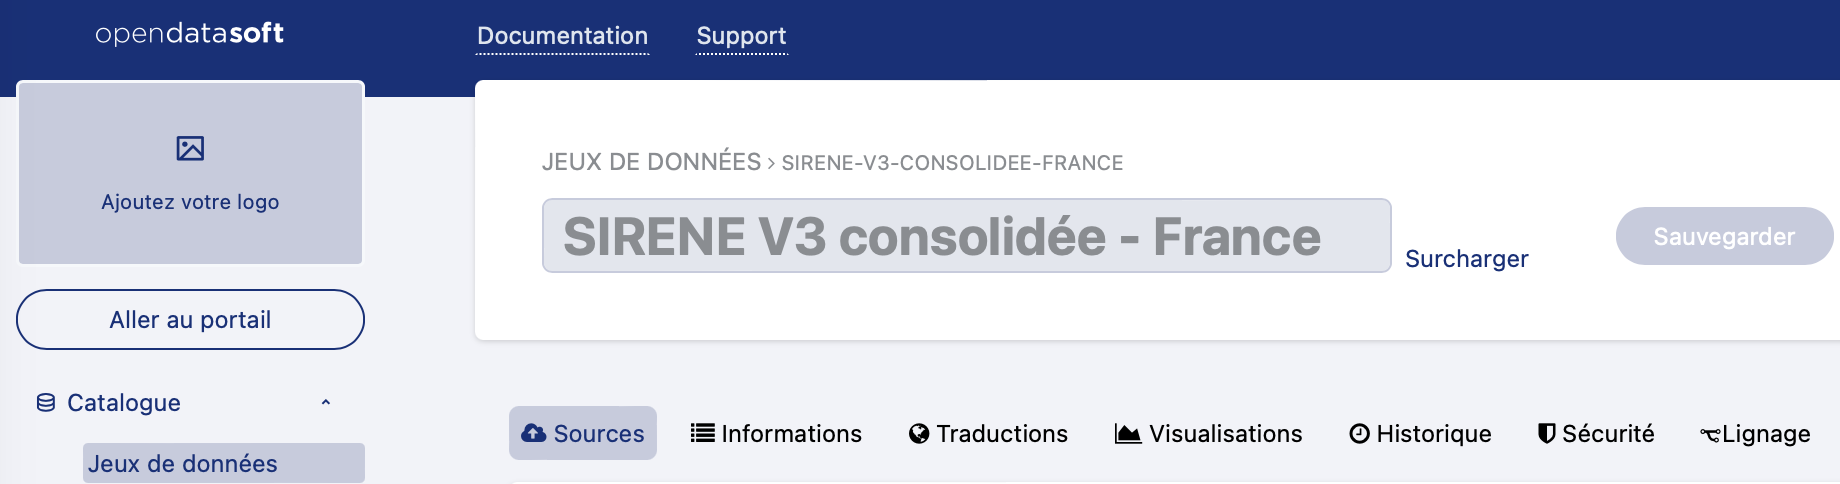
Task: Click the dataset title input field
Action: 966,236
